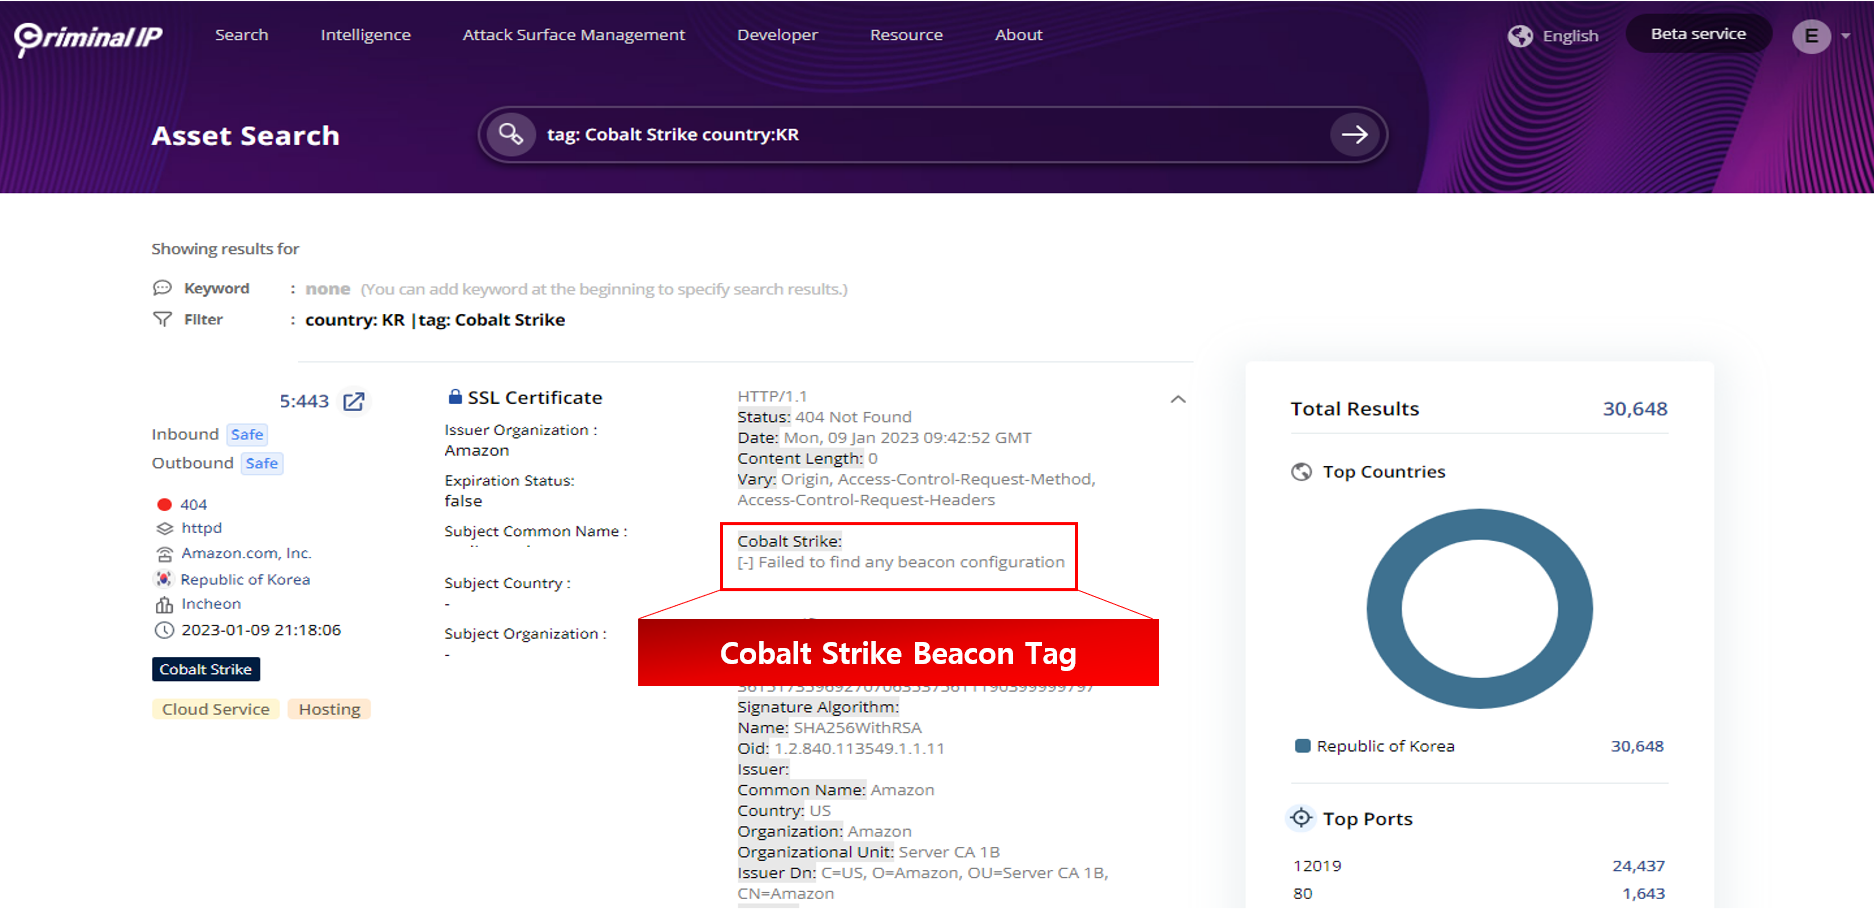1874x922 pixels.
Task: Open the Criminal IP logo home link
Action: click(88, 37)
